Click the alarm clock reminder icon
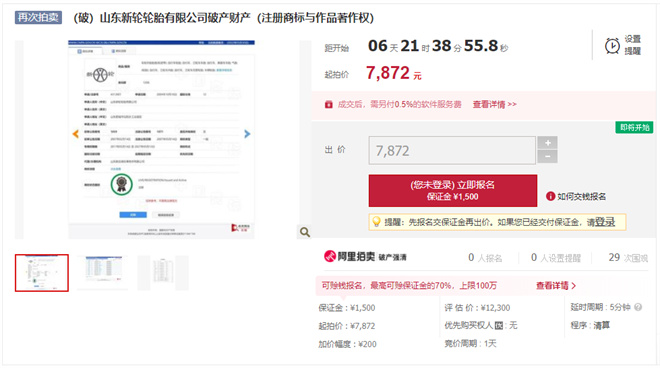Viewport: 660px width, 368px height. coord(612,45)
